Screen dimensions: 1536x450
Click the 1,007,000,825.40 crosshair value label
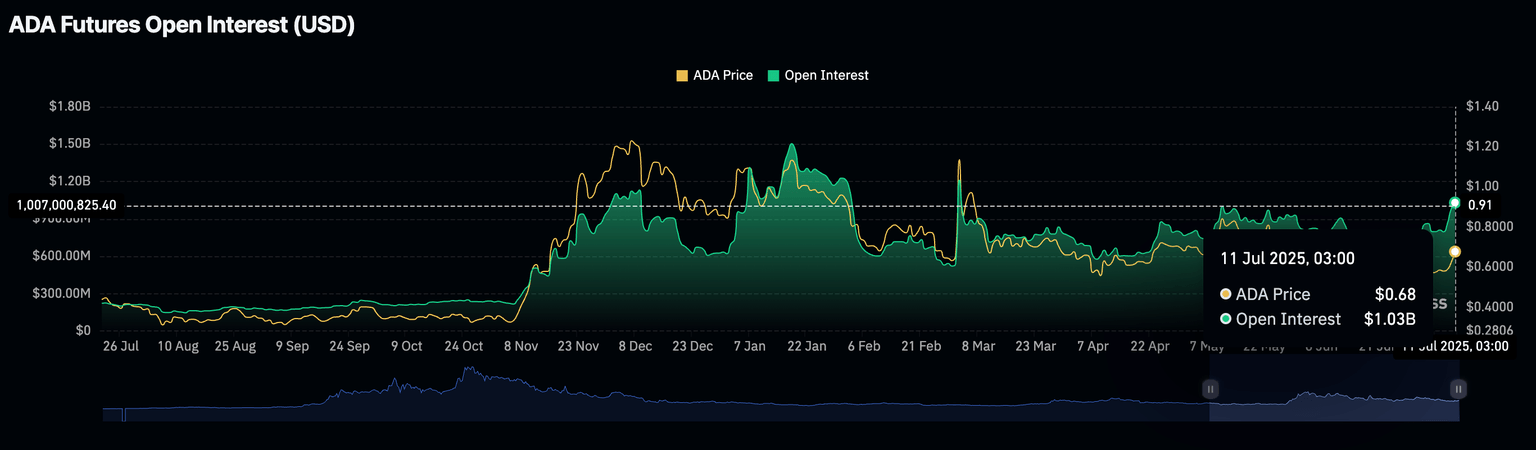click(x=67, y=205)
